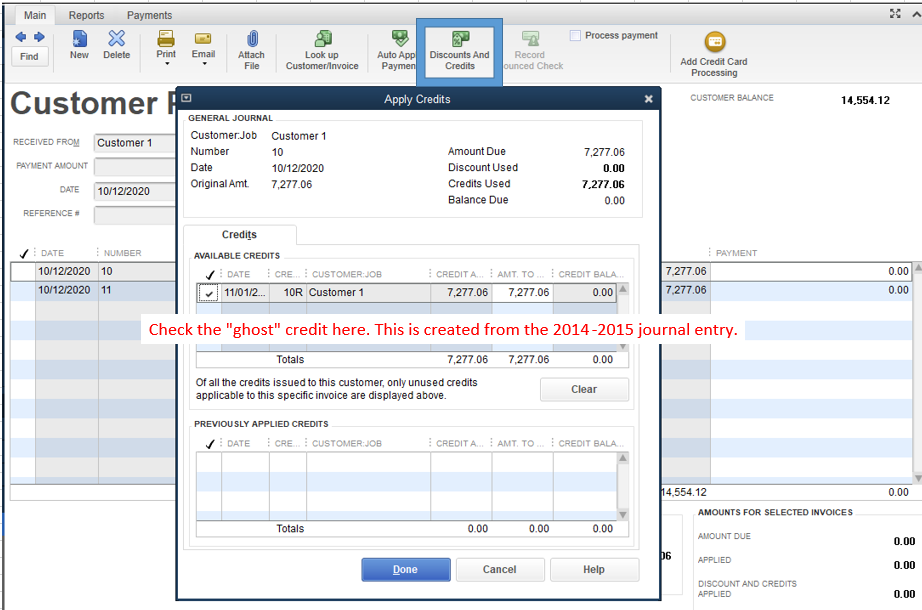Screen dimensions: 922x610
Task: Select the Credits tab in dialog
Action: pos(239,235)
